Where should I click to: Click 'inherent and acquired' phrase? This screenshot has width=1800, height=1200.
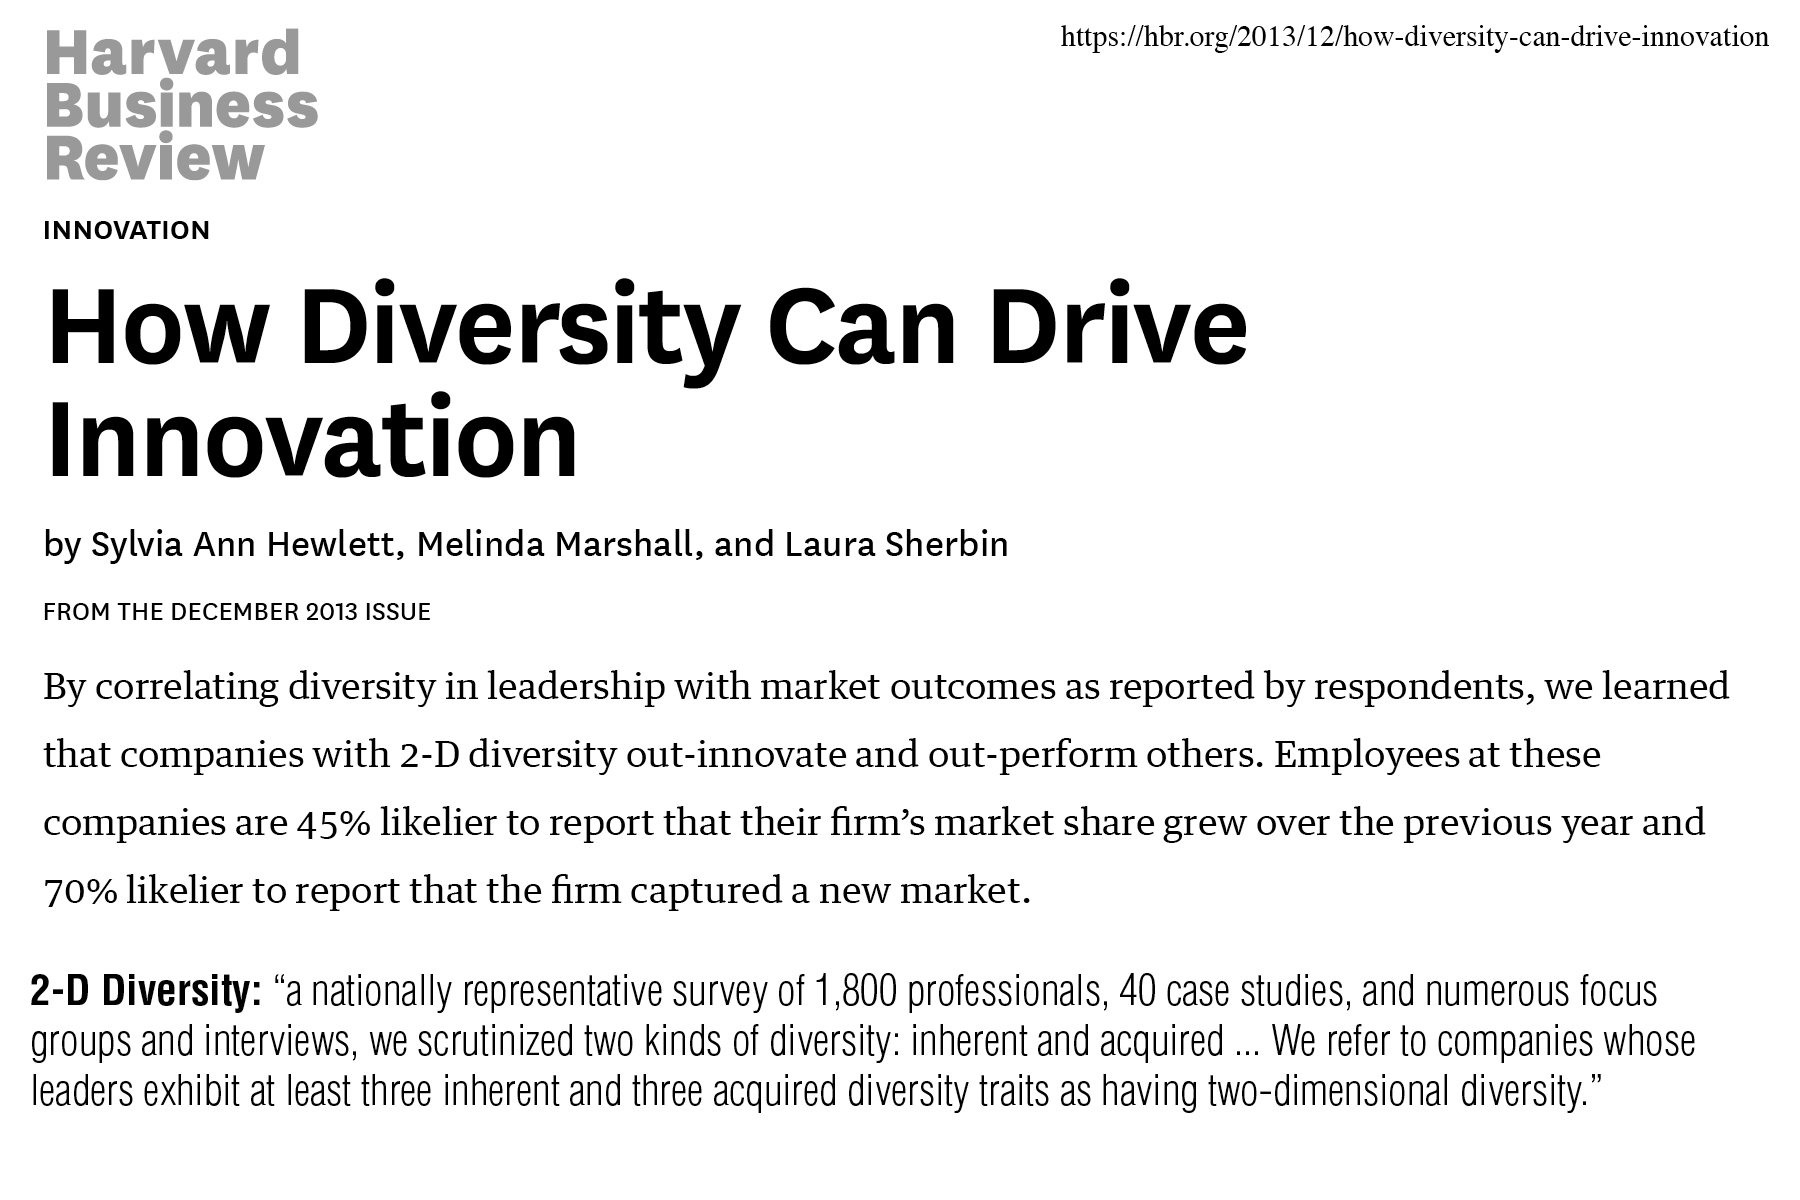point(1068,1041)
